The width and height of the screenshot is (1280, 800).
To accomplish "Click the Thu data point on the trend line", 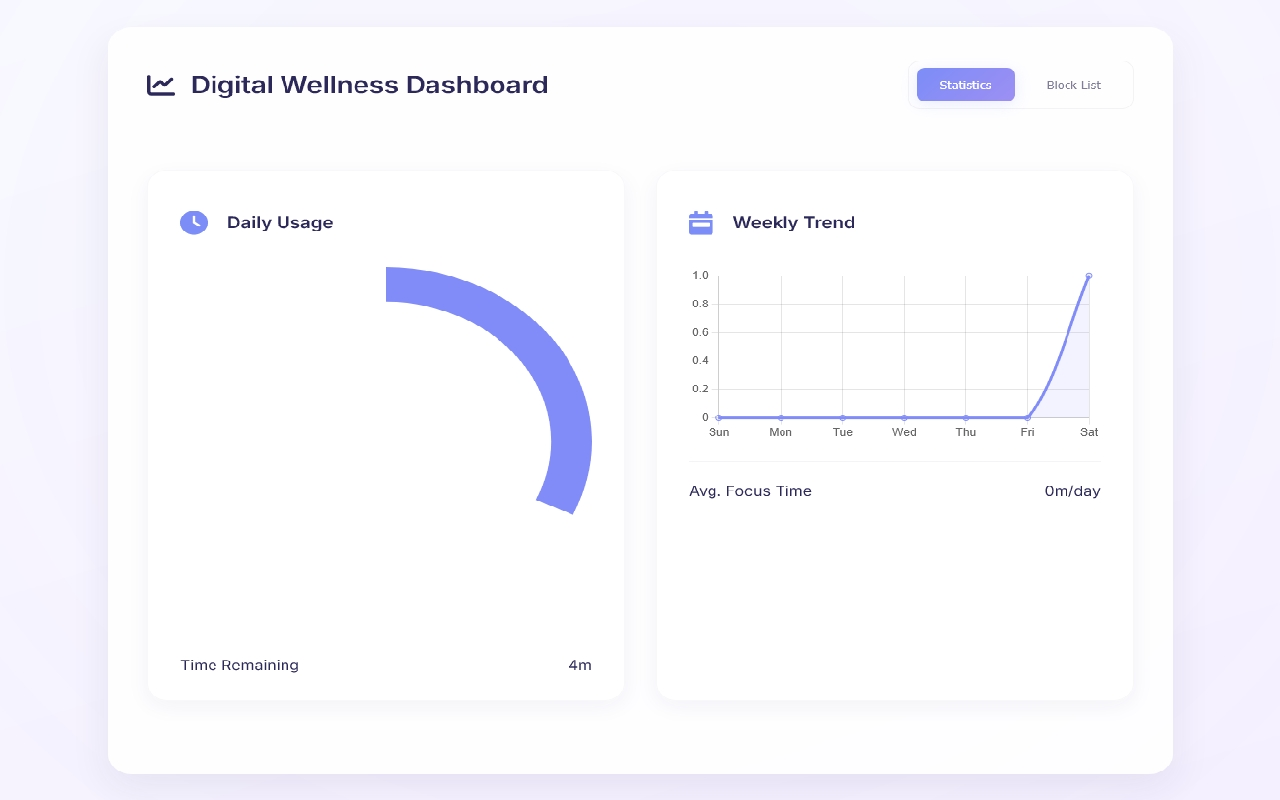I will pyautogui.click(x=966, y=417).
